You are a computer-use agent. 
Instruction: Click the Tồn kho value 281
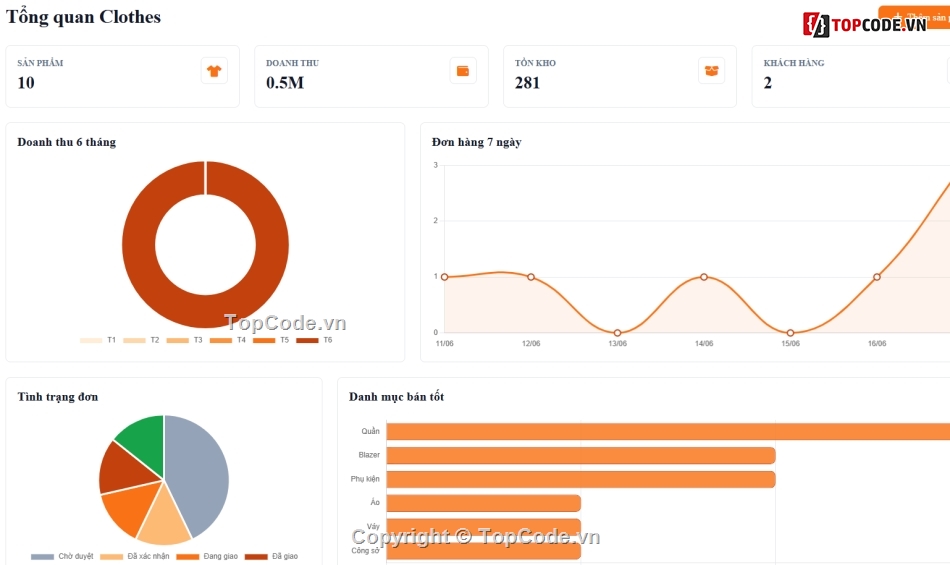point(527,83)
